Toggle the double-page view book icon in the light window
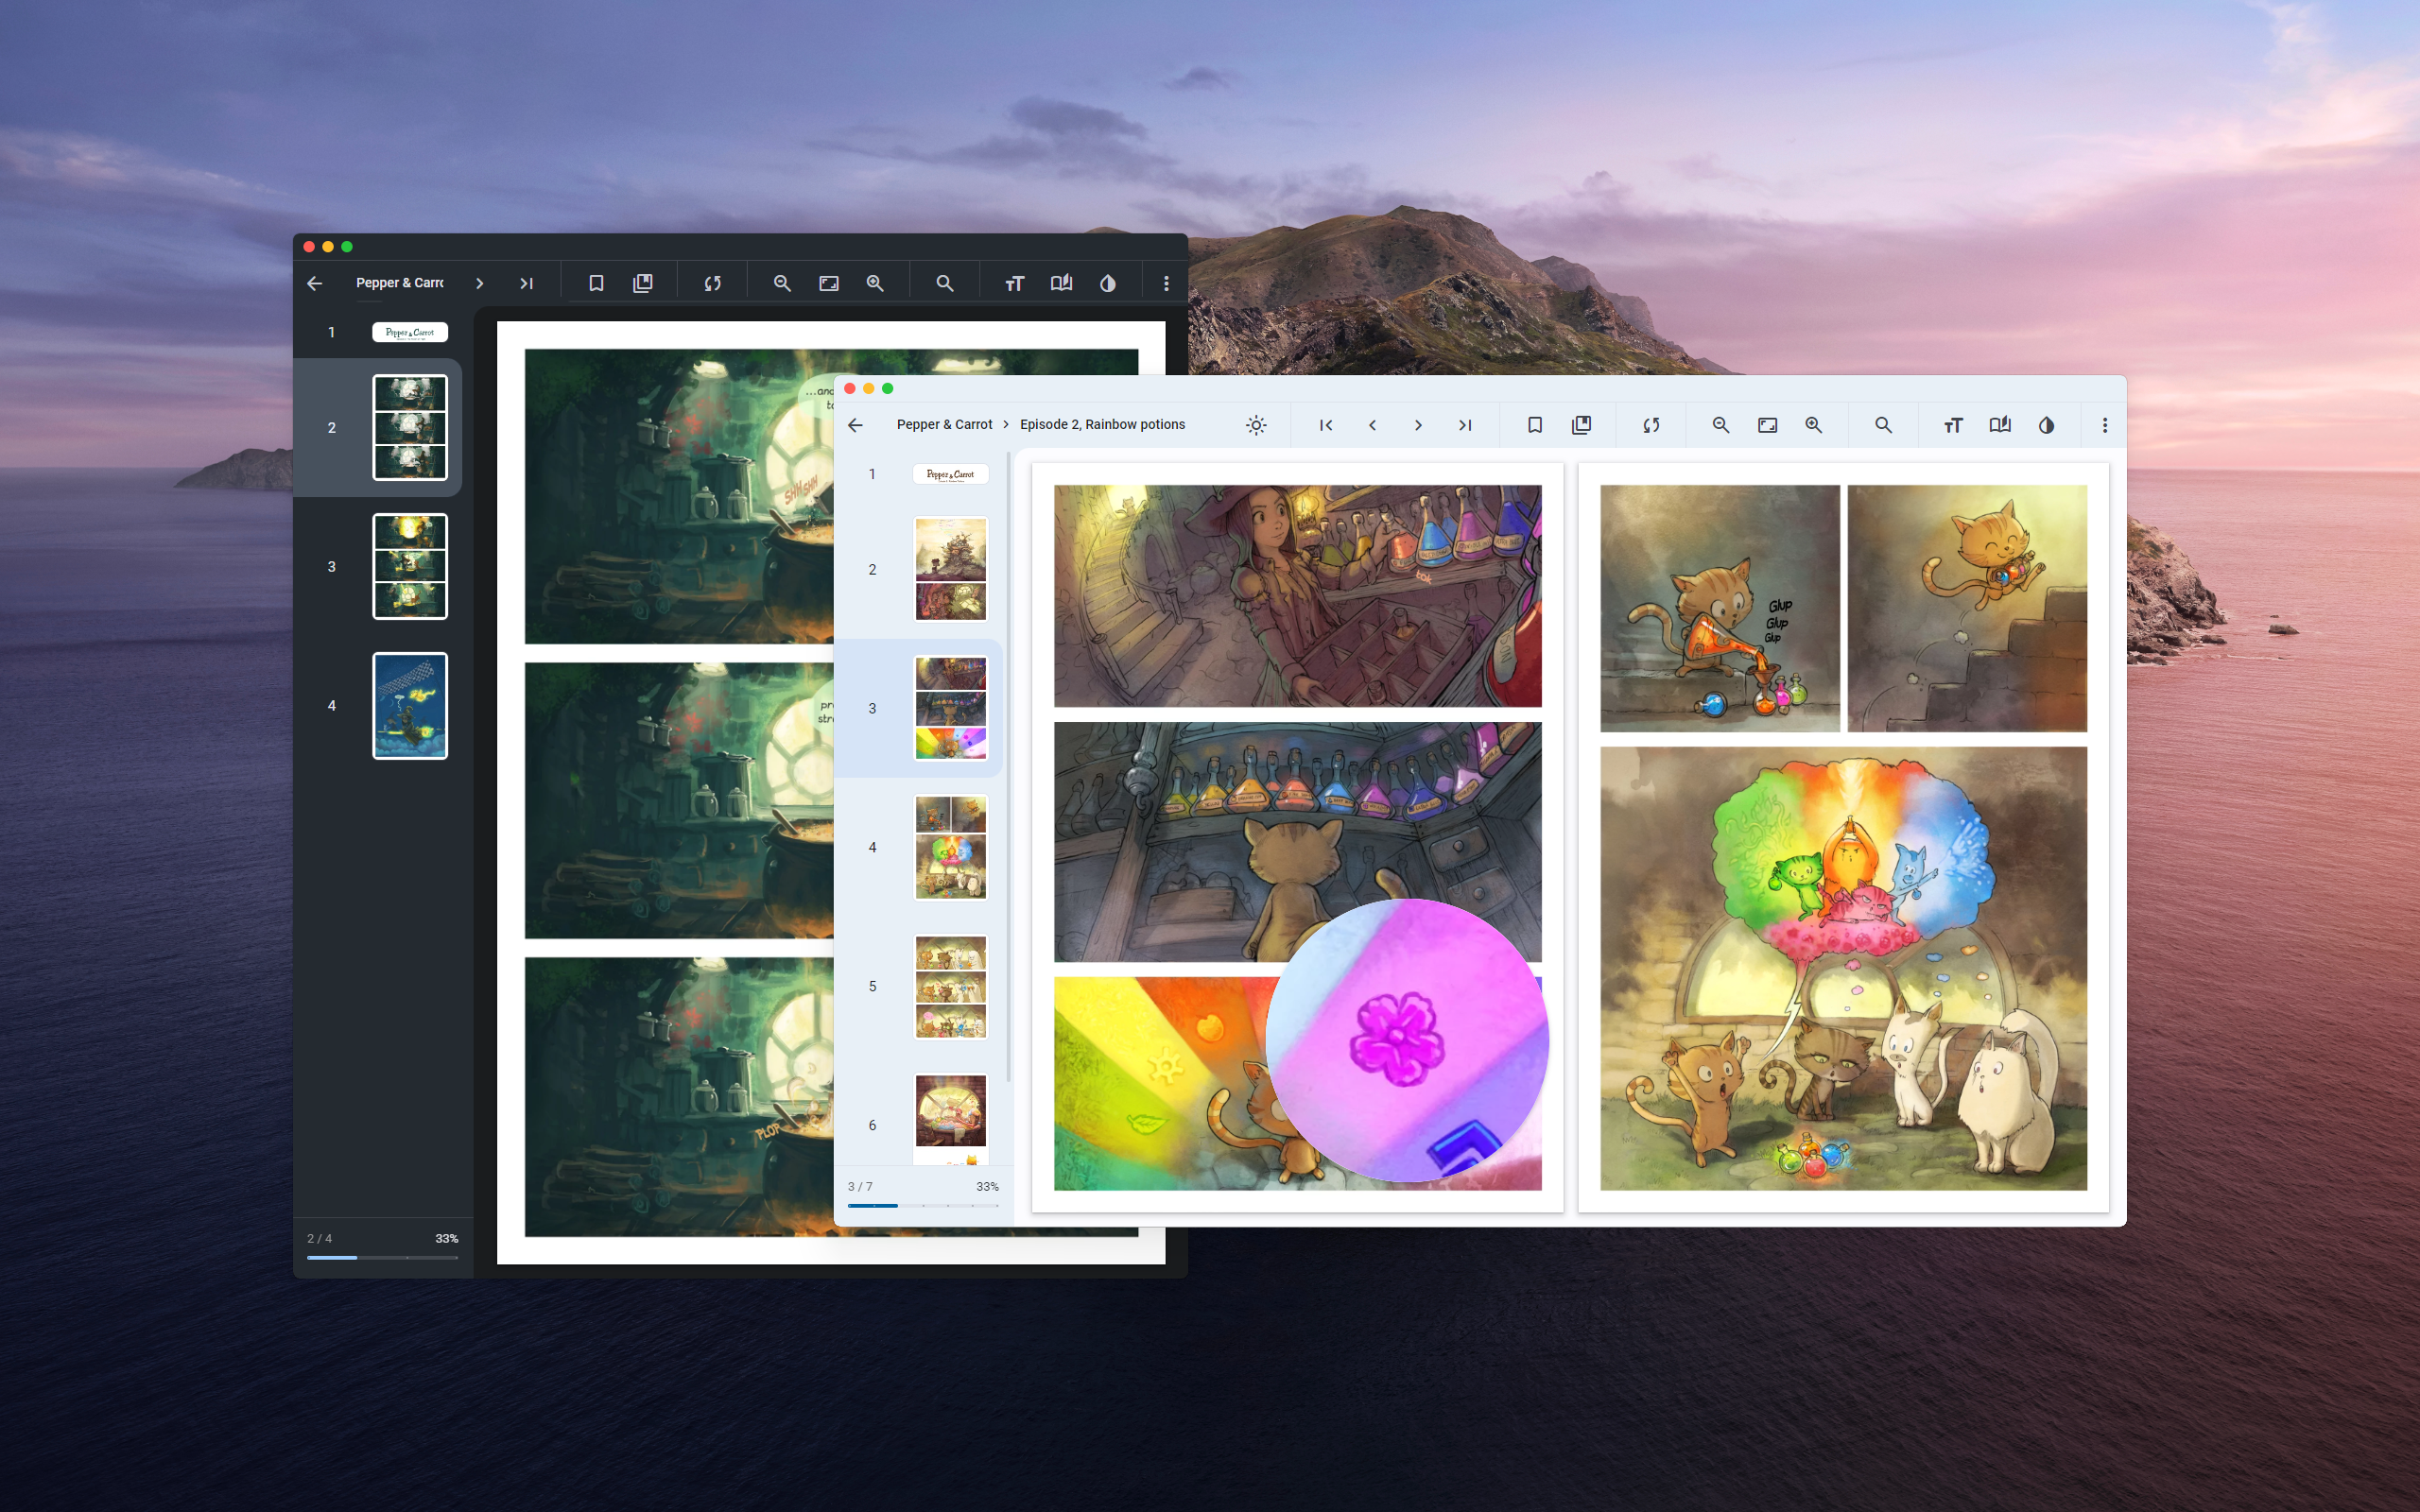 1999,425
